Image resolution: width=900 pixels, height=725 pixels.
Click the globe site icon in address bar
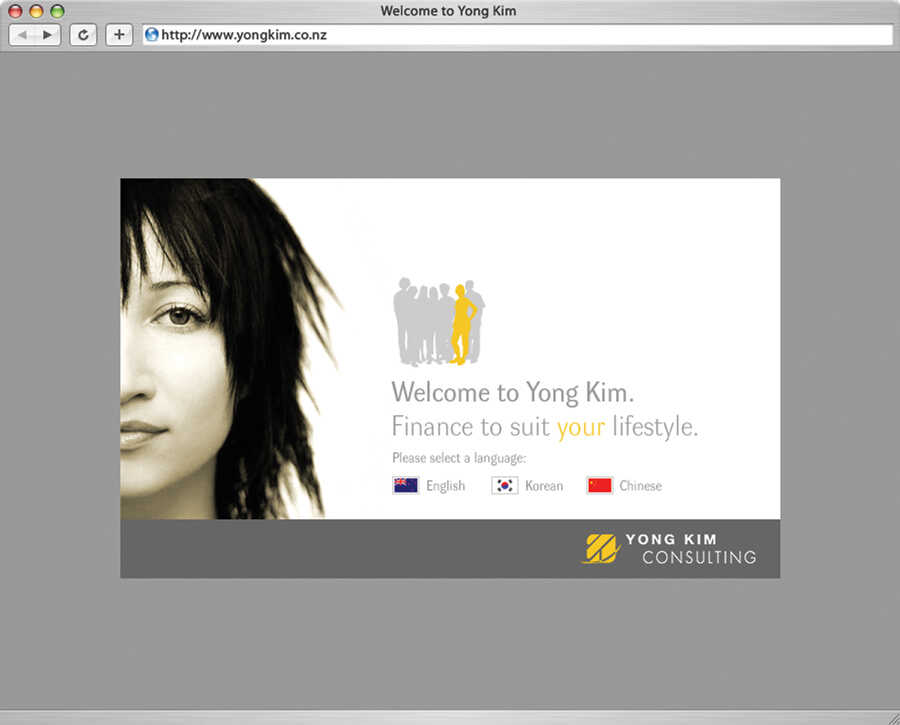152,34
